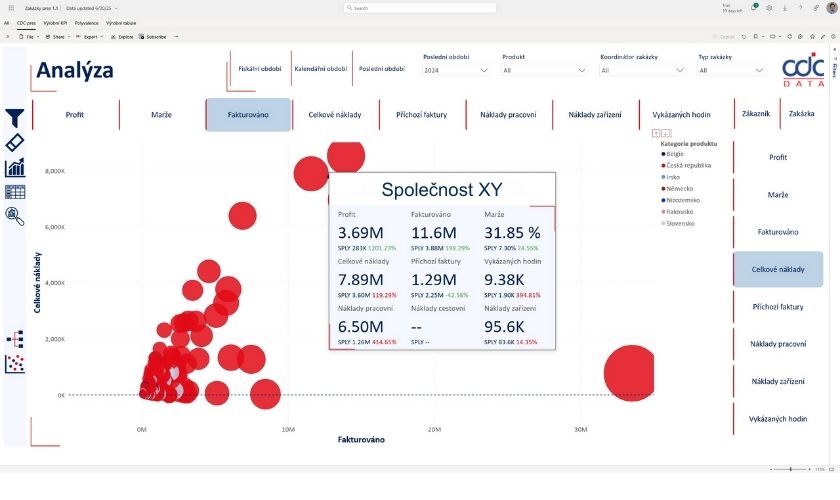The height and width of the screenshot is (500, 840).
Task: Click the Česká republika legend swatch
Action: coord(665,165)
